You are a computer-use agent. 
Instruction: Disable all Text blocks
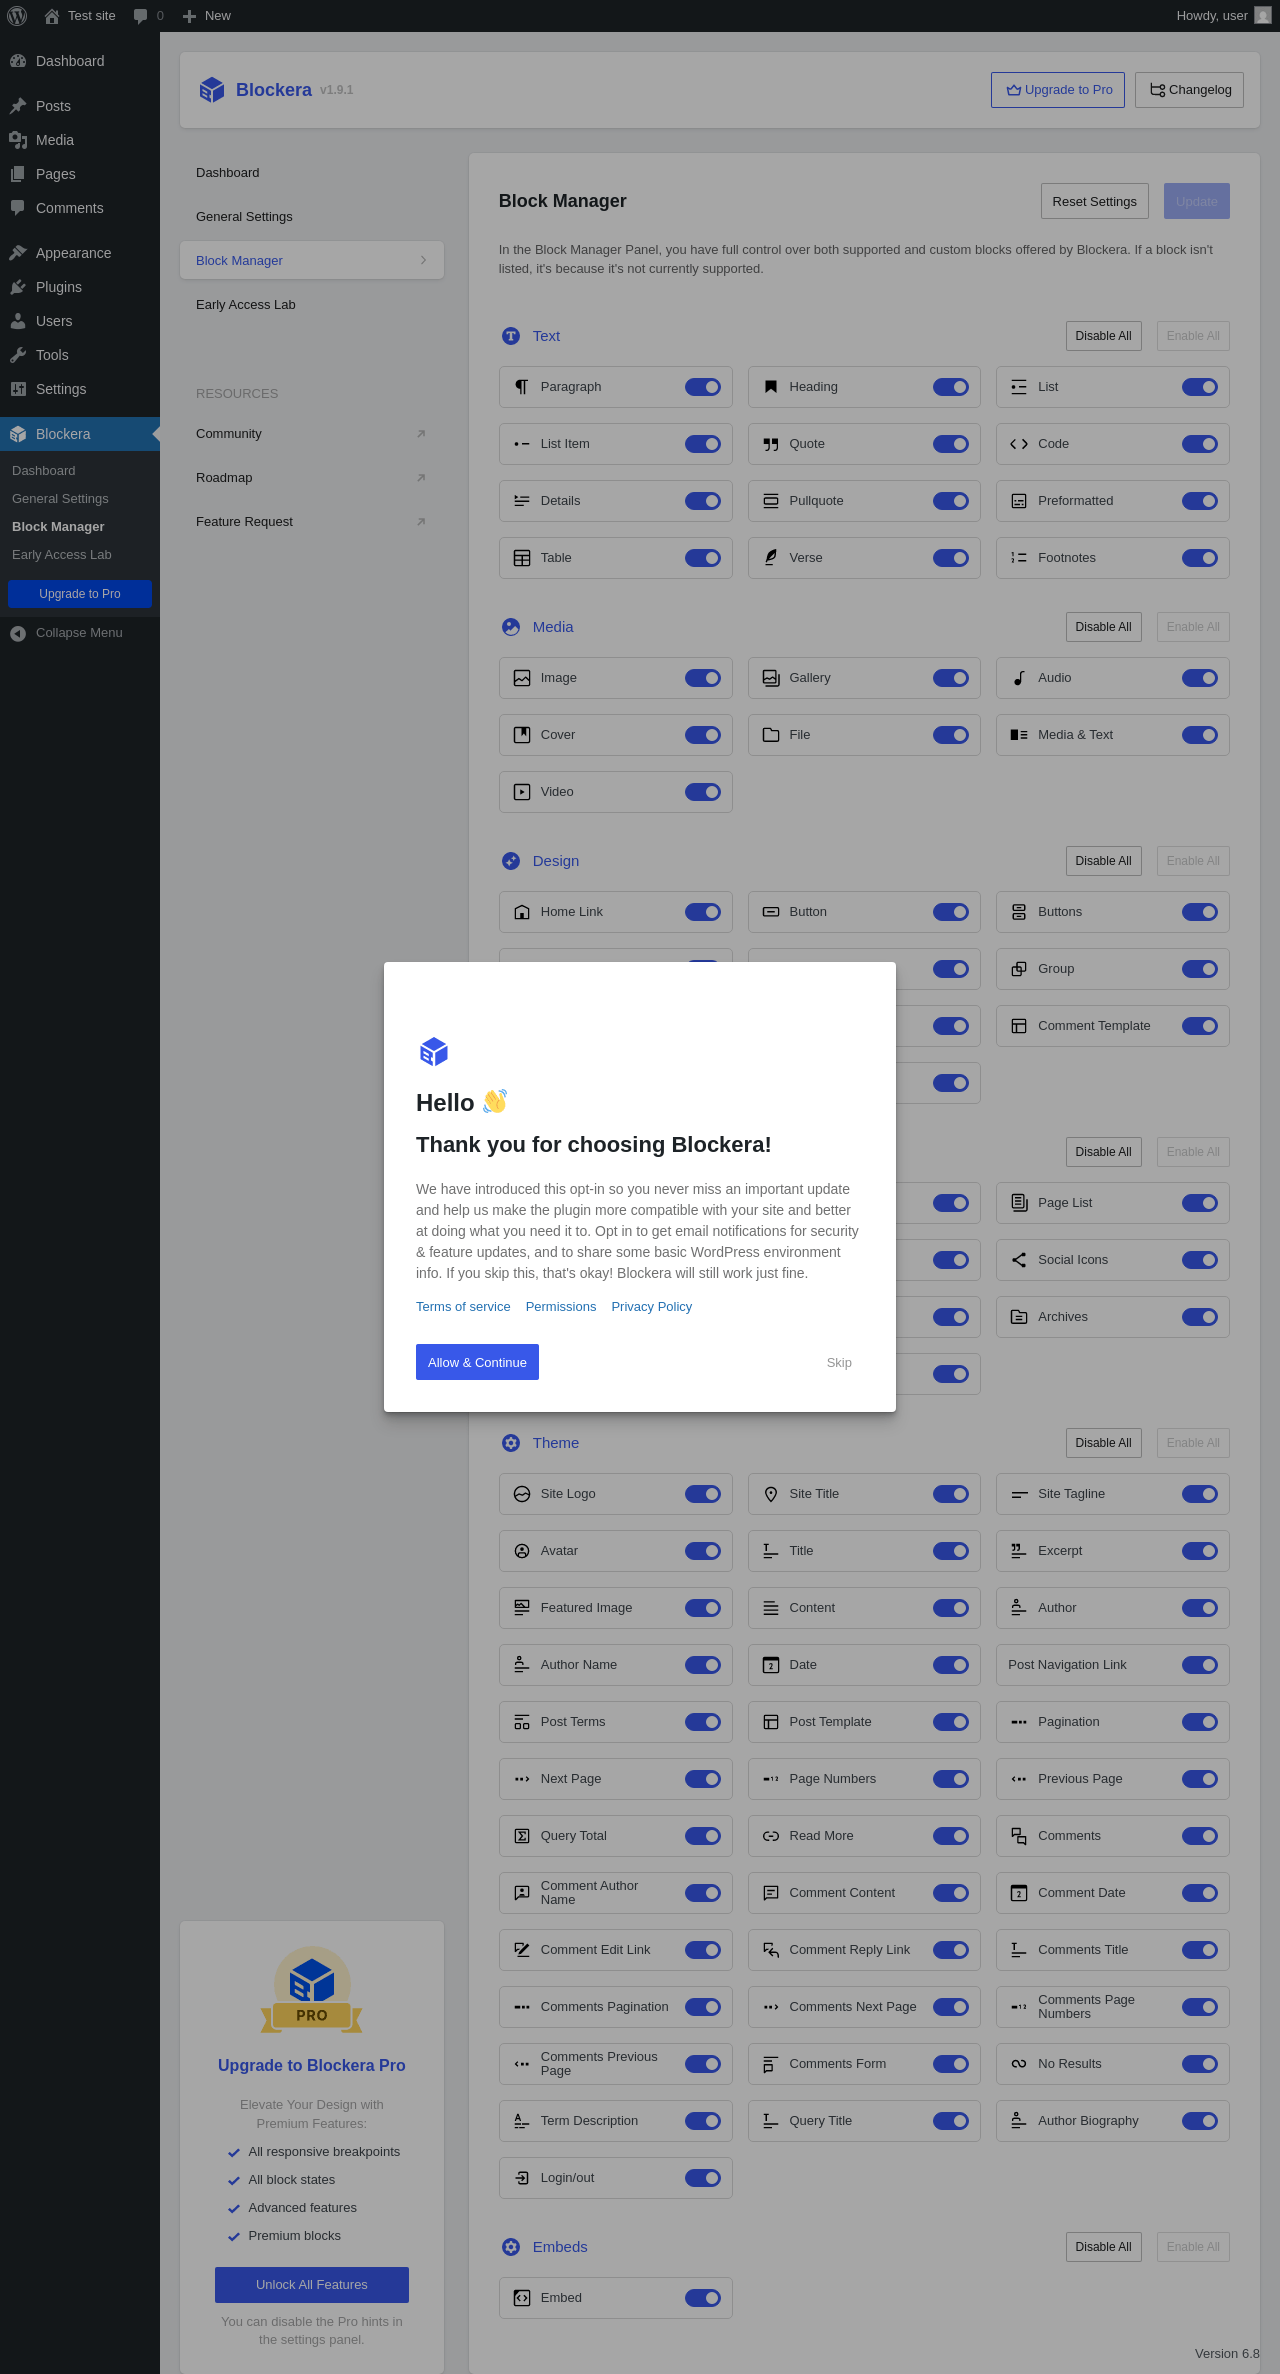pos(1104,336)
